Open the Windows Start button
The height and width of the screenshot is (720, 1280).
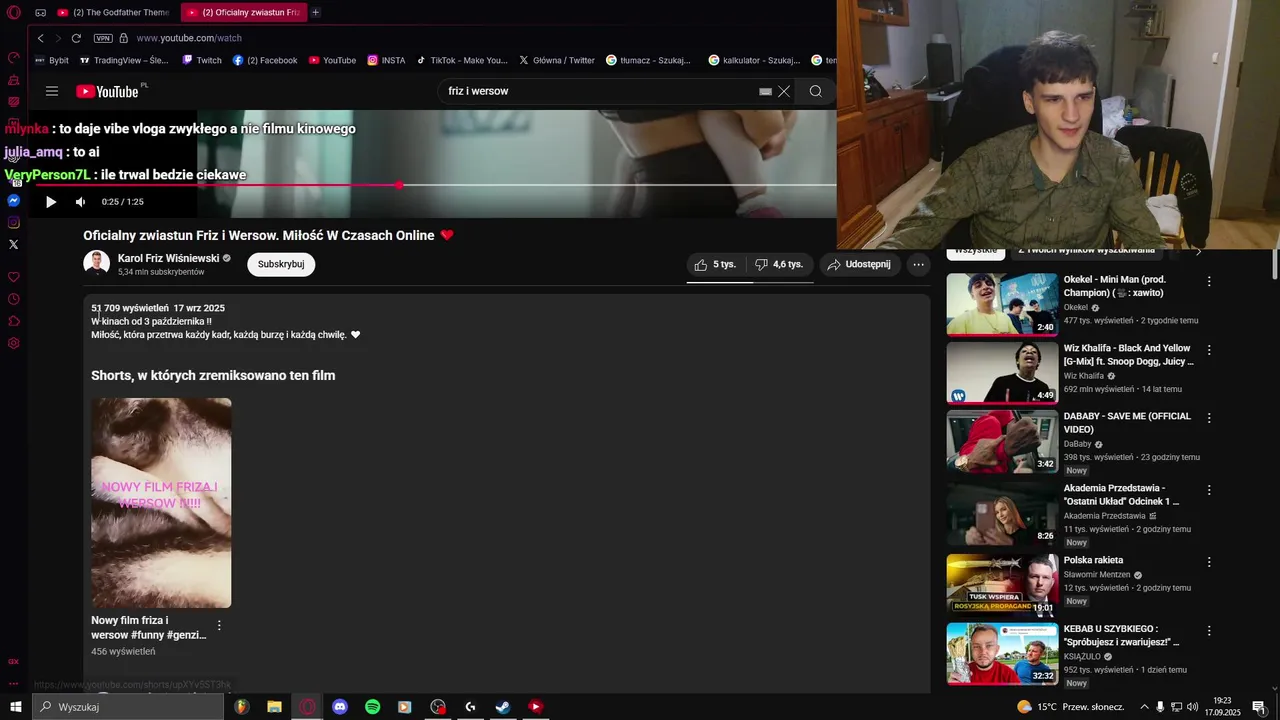point(15,707)
